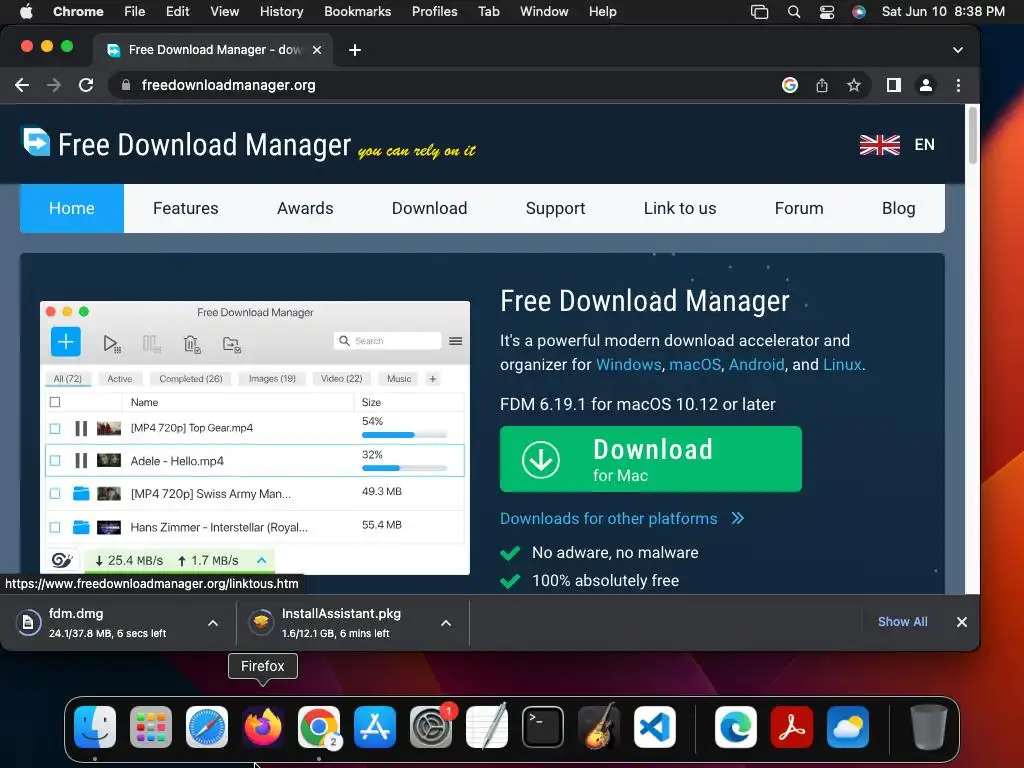1024x768 pixels.
Task: Open System Settings from the Dock
Action: click(x=431, y=727)
